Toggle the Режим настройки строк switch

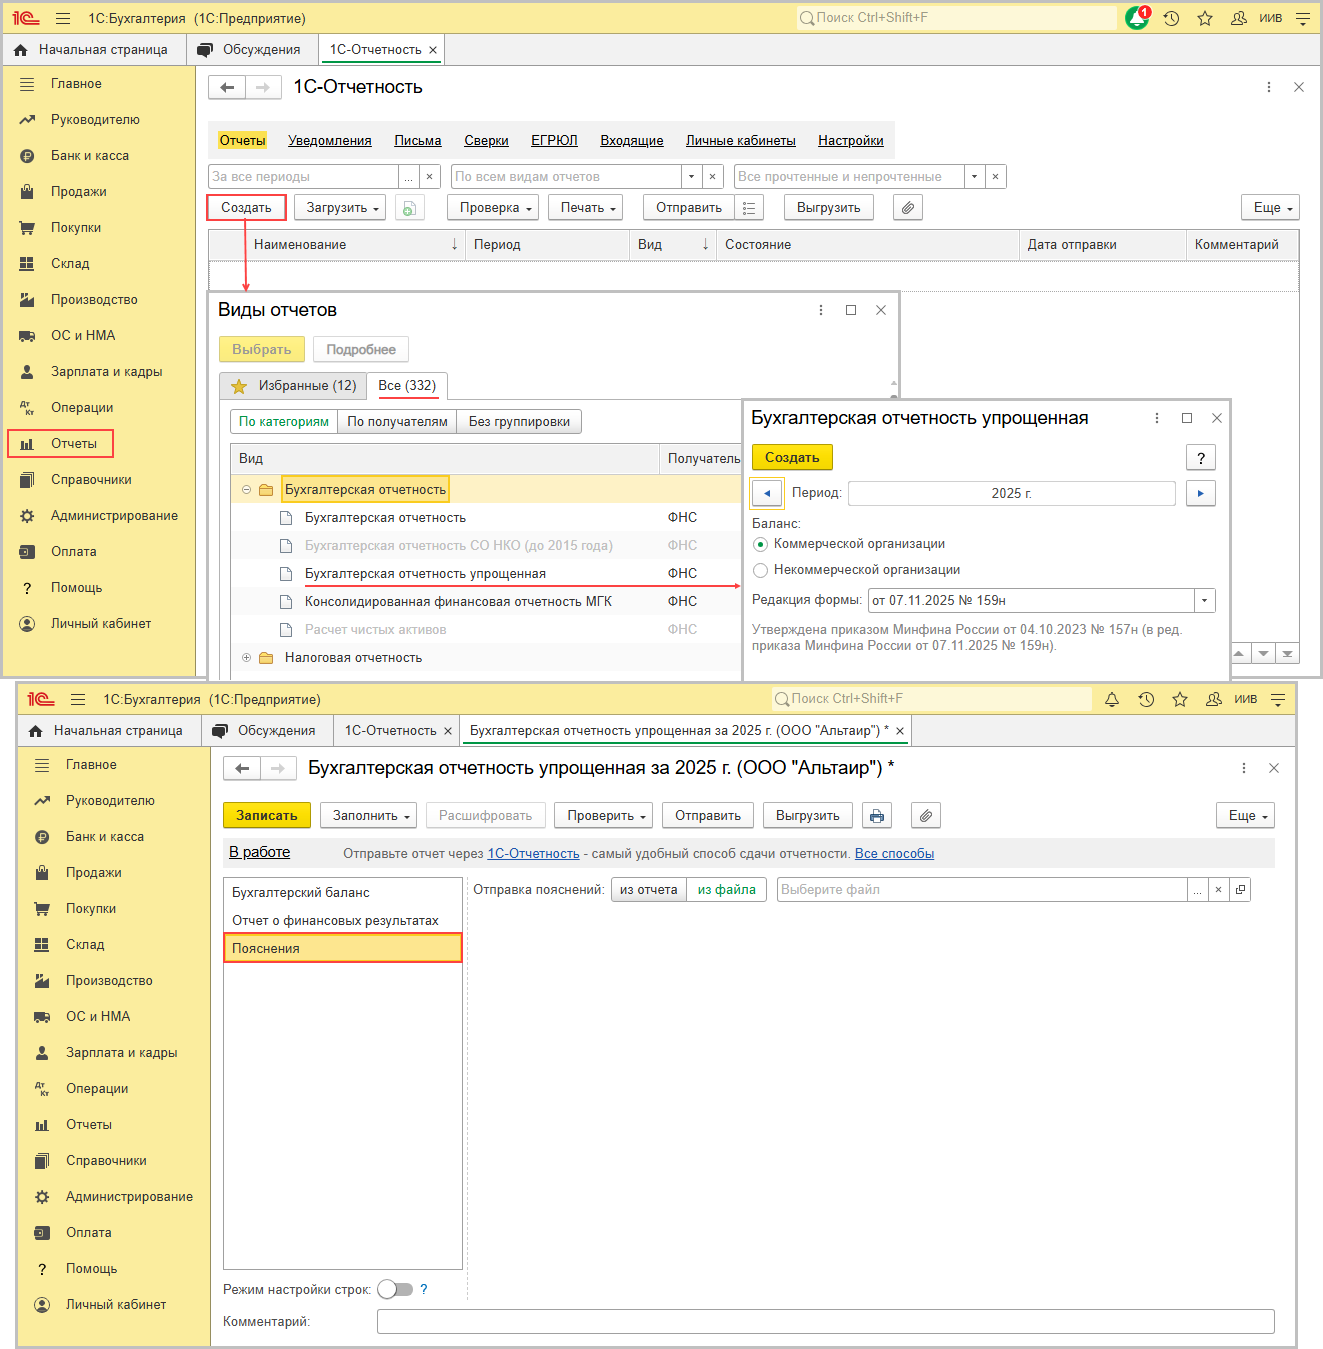tap(395, 1289)
